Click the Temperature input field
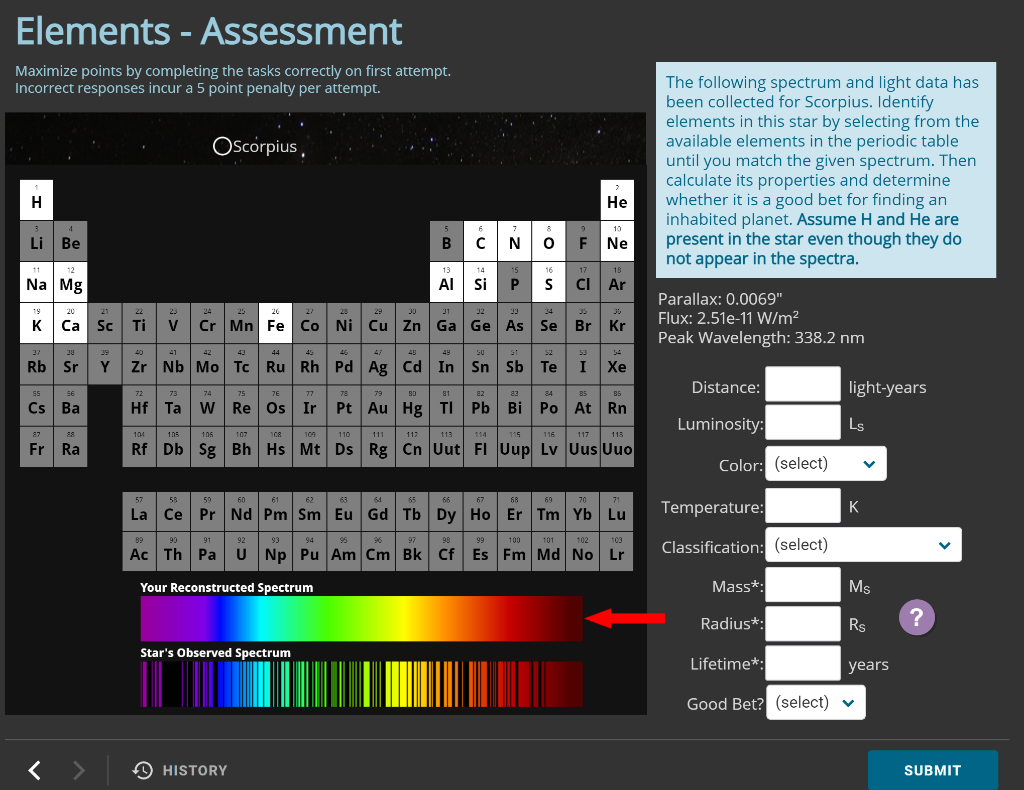Image resolution: width=1024 pixels, height=790 pixels. [x=802, y=506]
